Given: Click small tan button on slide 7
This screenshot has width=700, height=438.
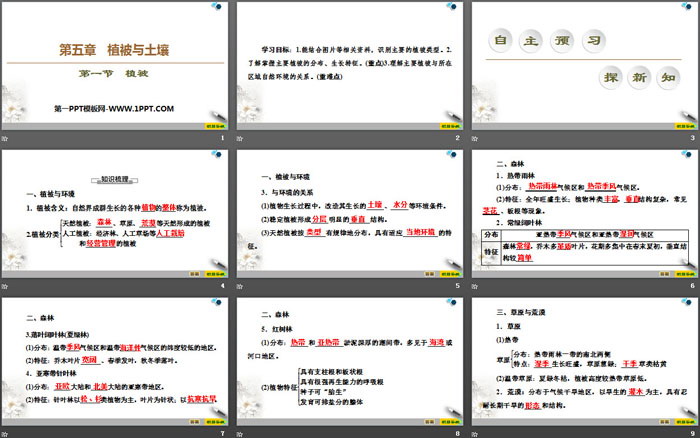Looking at the screenshot, I should pyautogui.click(x=195, y=422).
